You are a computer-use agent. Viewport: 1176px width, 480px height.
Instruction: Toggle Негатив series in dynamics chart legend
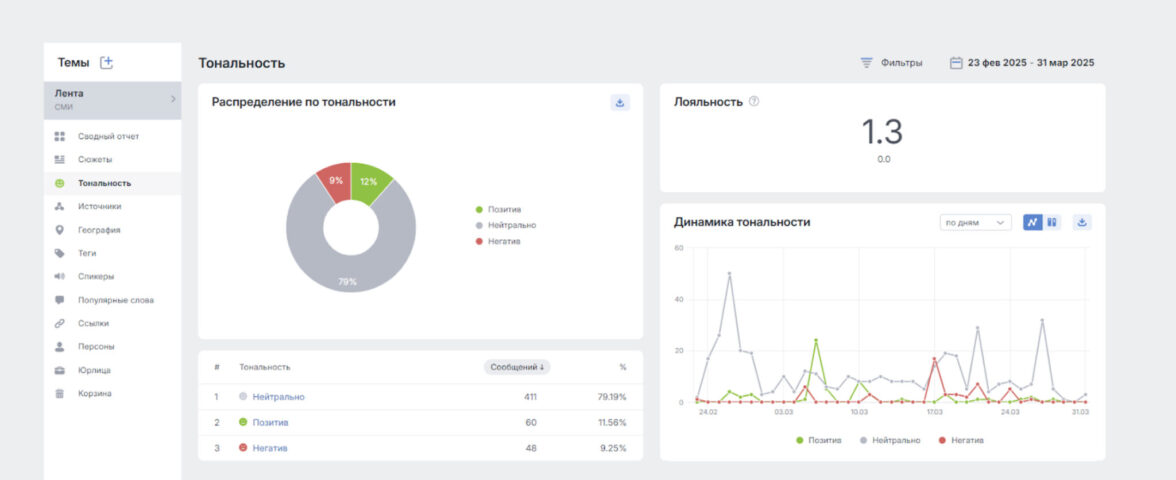click(960, 440)
